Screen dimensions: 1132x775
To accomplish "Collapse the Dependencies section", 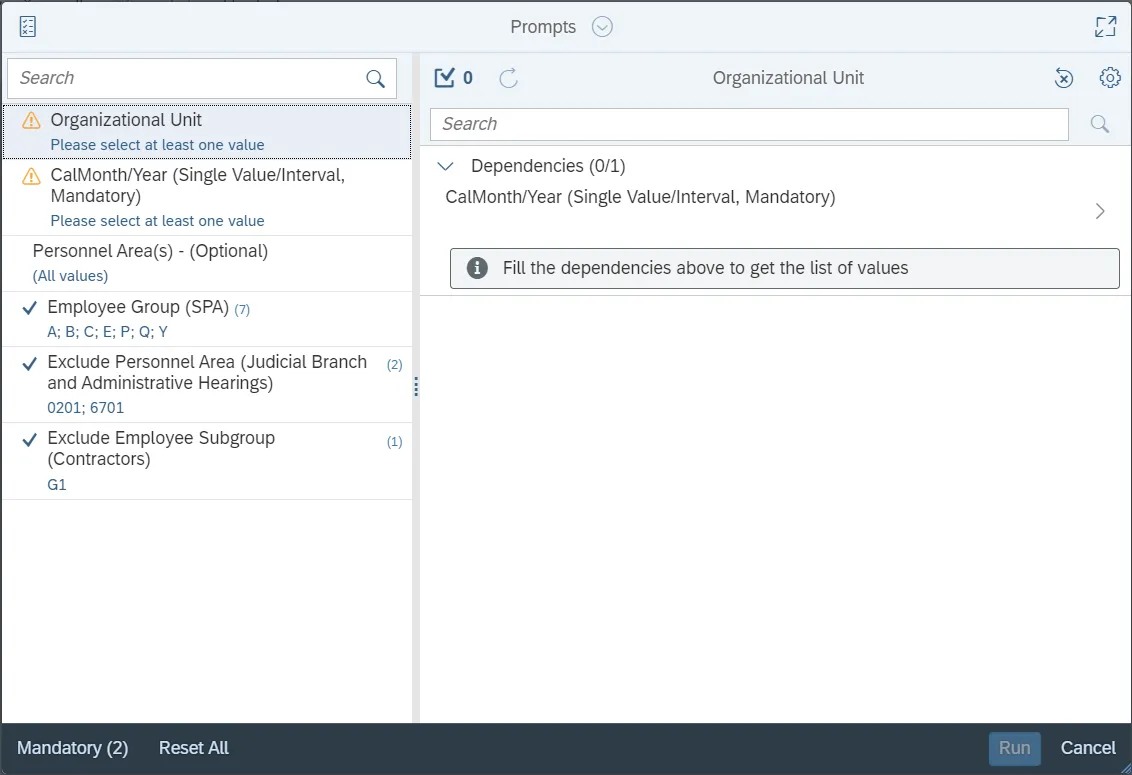I will coord(447,166).
